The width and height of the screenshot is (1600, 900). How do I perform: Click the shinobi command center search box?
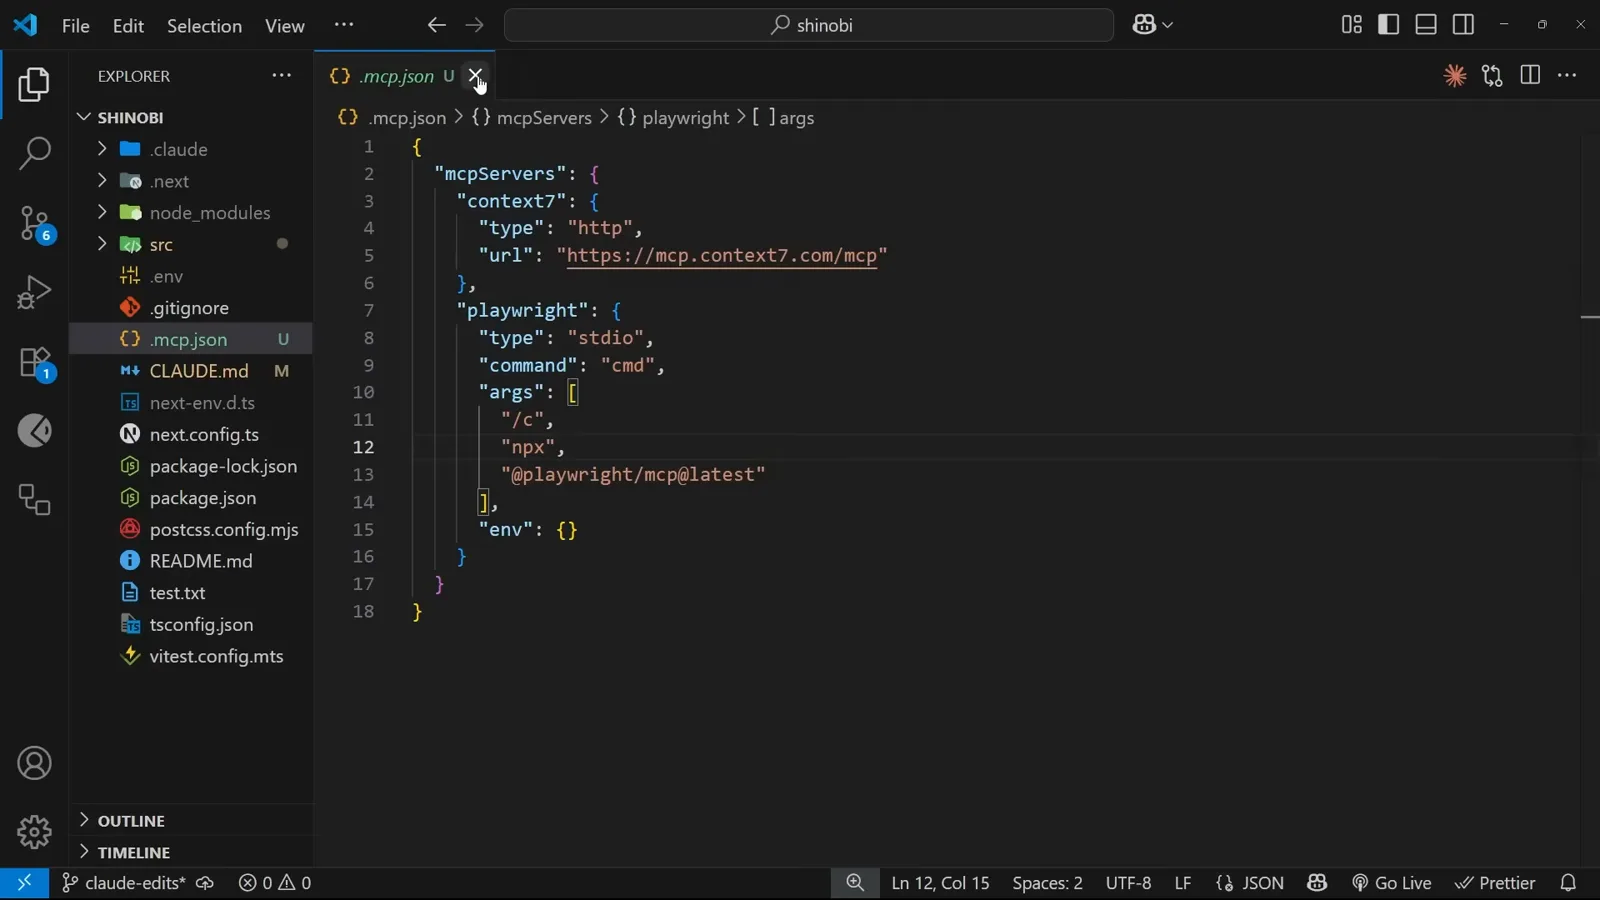809,25
